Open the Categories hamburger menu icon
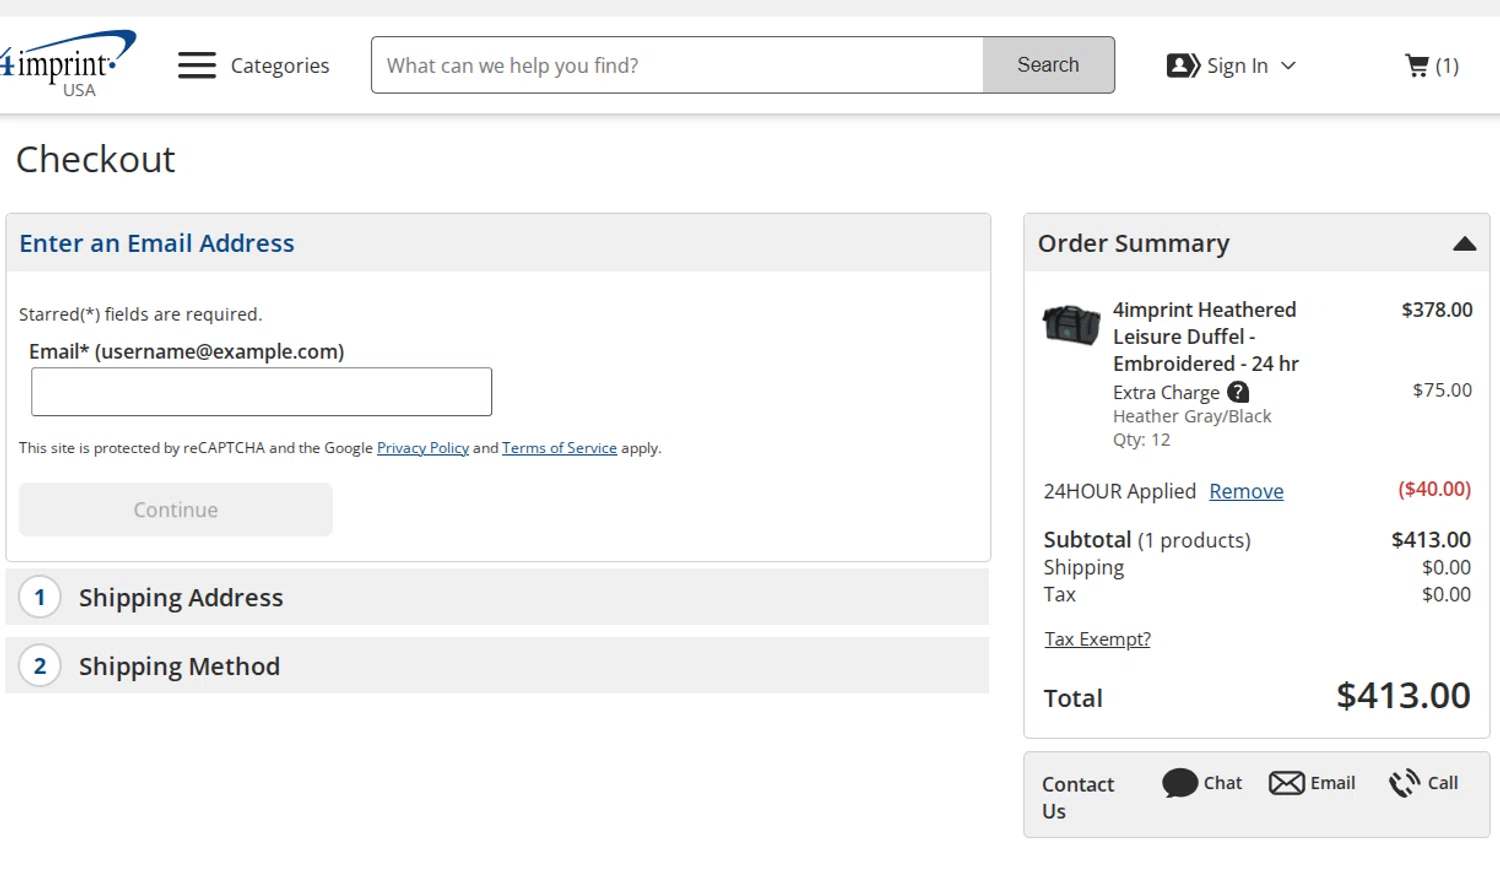Screen dimensions: 1500x874 click(x=197, y=65)
